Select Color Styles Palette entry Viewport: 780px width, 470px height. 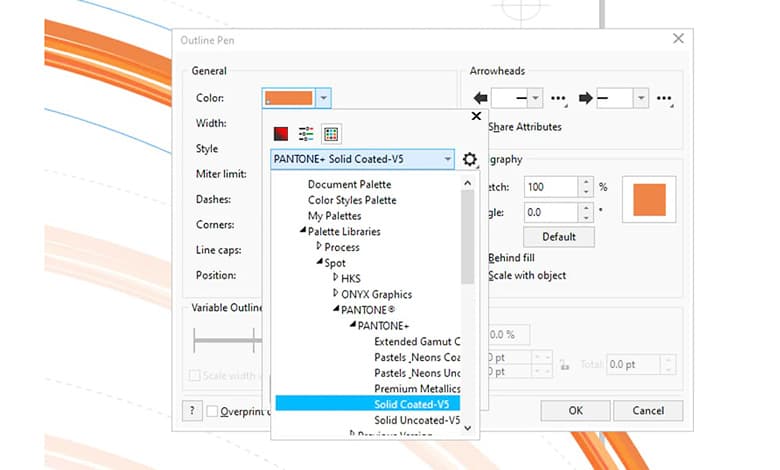(352, 200)
